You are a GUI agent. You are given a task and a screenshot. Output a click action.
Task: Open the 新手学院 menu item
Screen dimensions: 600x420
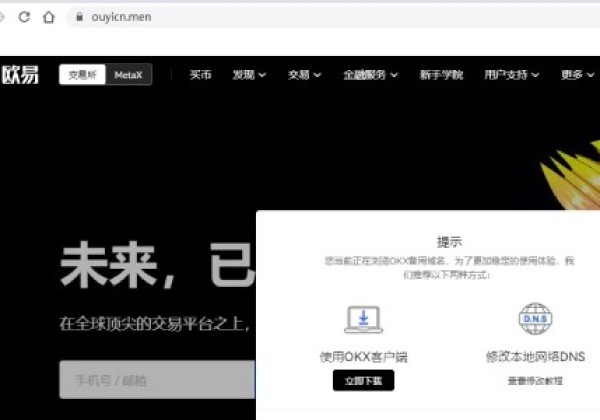(442, 75)
